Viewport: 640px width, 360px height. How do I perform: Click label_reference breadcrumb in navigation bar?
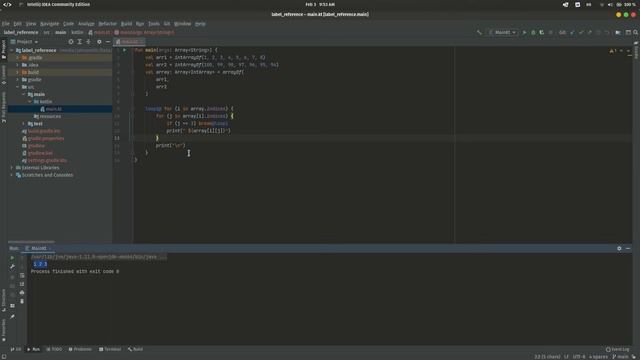[x=21, y=32]
